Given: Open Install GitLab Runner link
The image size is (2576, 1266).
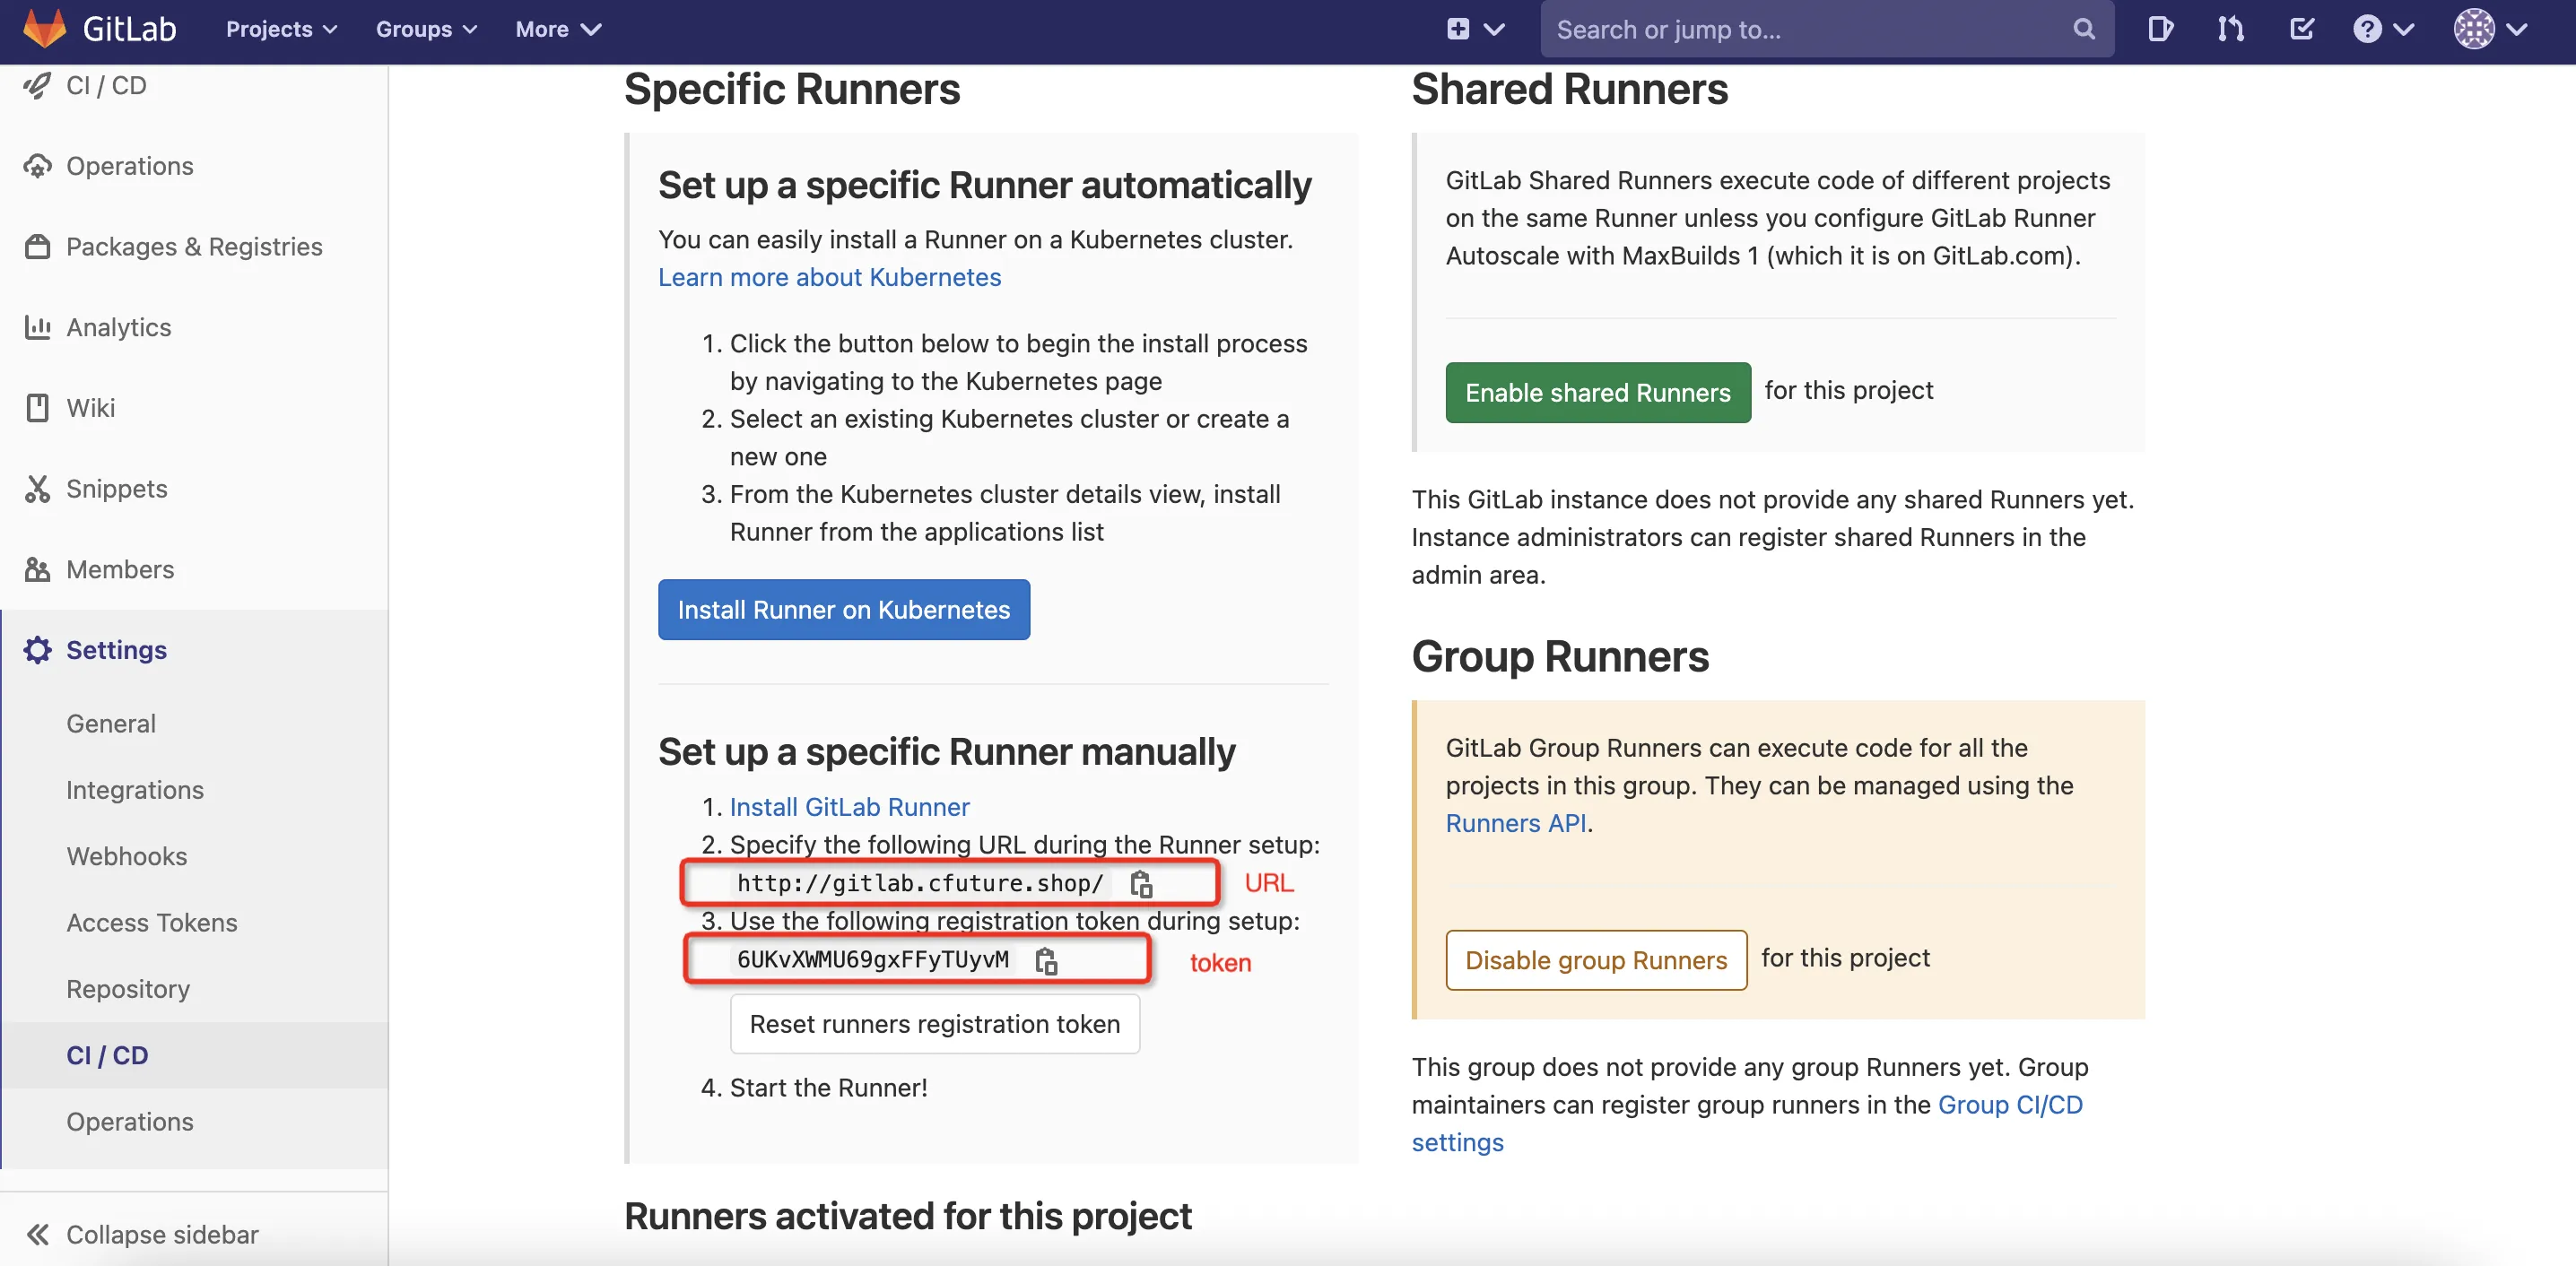Looking at the screenshot, I should [849, 807].
